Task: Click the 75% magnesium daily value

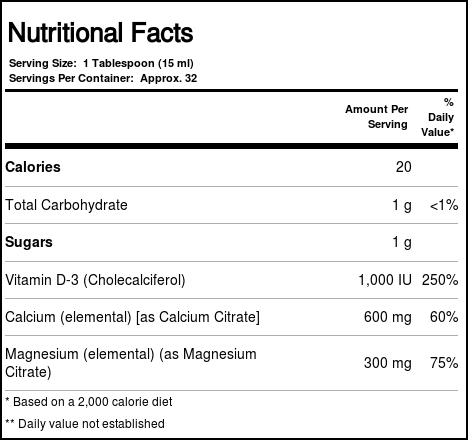Action: (444, 363)
